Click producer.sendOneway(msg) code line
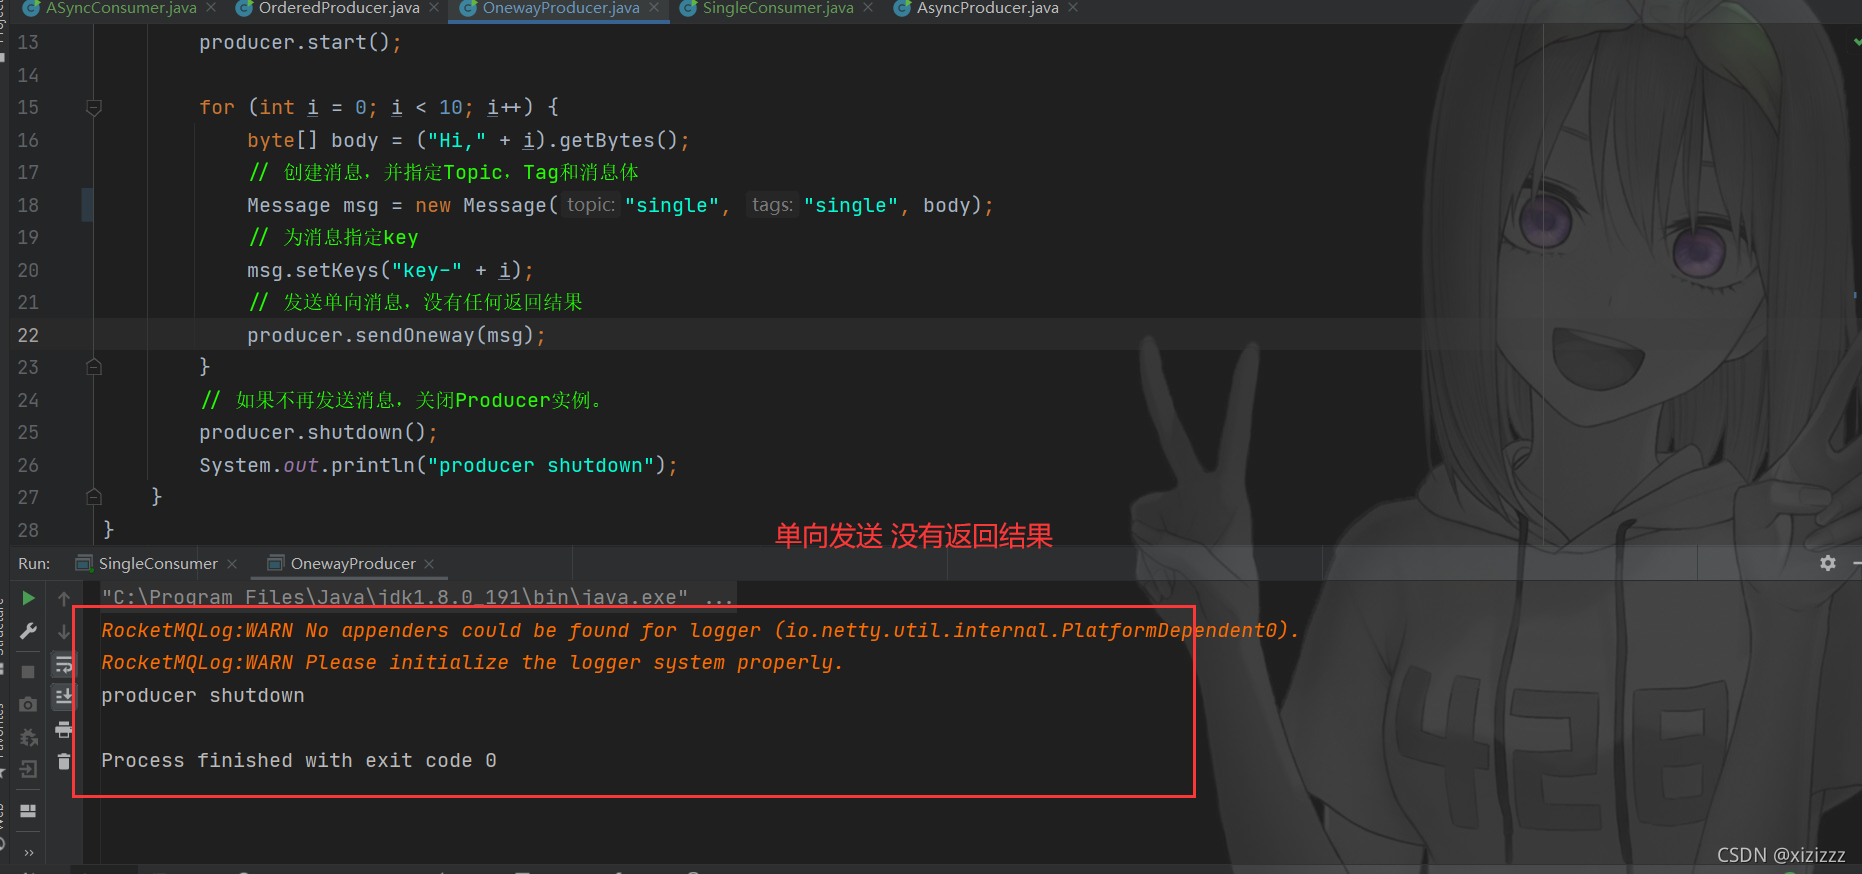 pyautogui.click(x=396, y=336)
